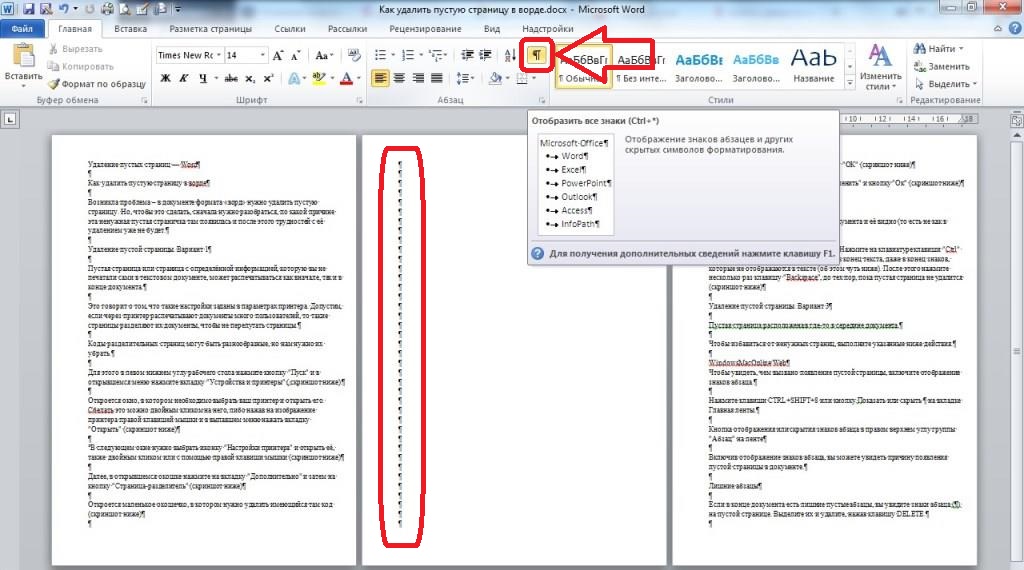Screen dimensions: 1024x570
Task: Open Абзац paragraph dialog launcher
Action: coord(542,101)
